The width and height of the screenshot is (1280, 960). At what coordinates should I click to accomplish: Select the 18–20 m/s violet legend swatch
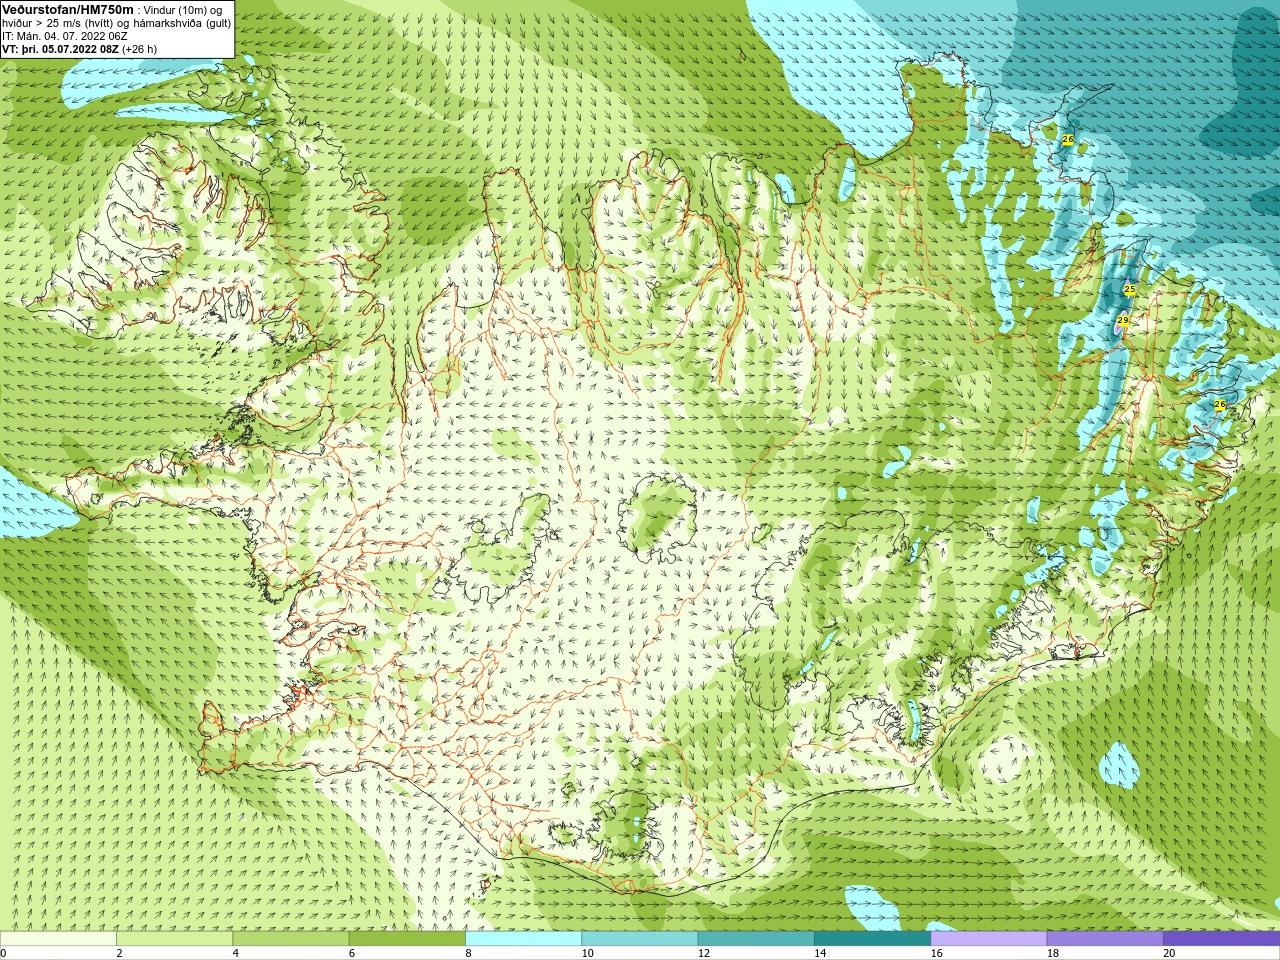click(1105, 939)
